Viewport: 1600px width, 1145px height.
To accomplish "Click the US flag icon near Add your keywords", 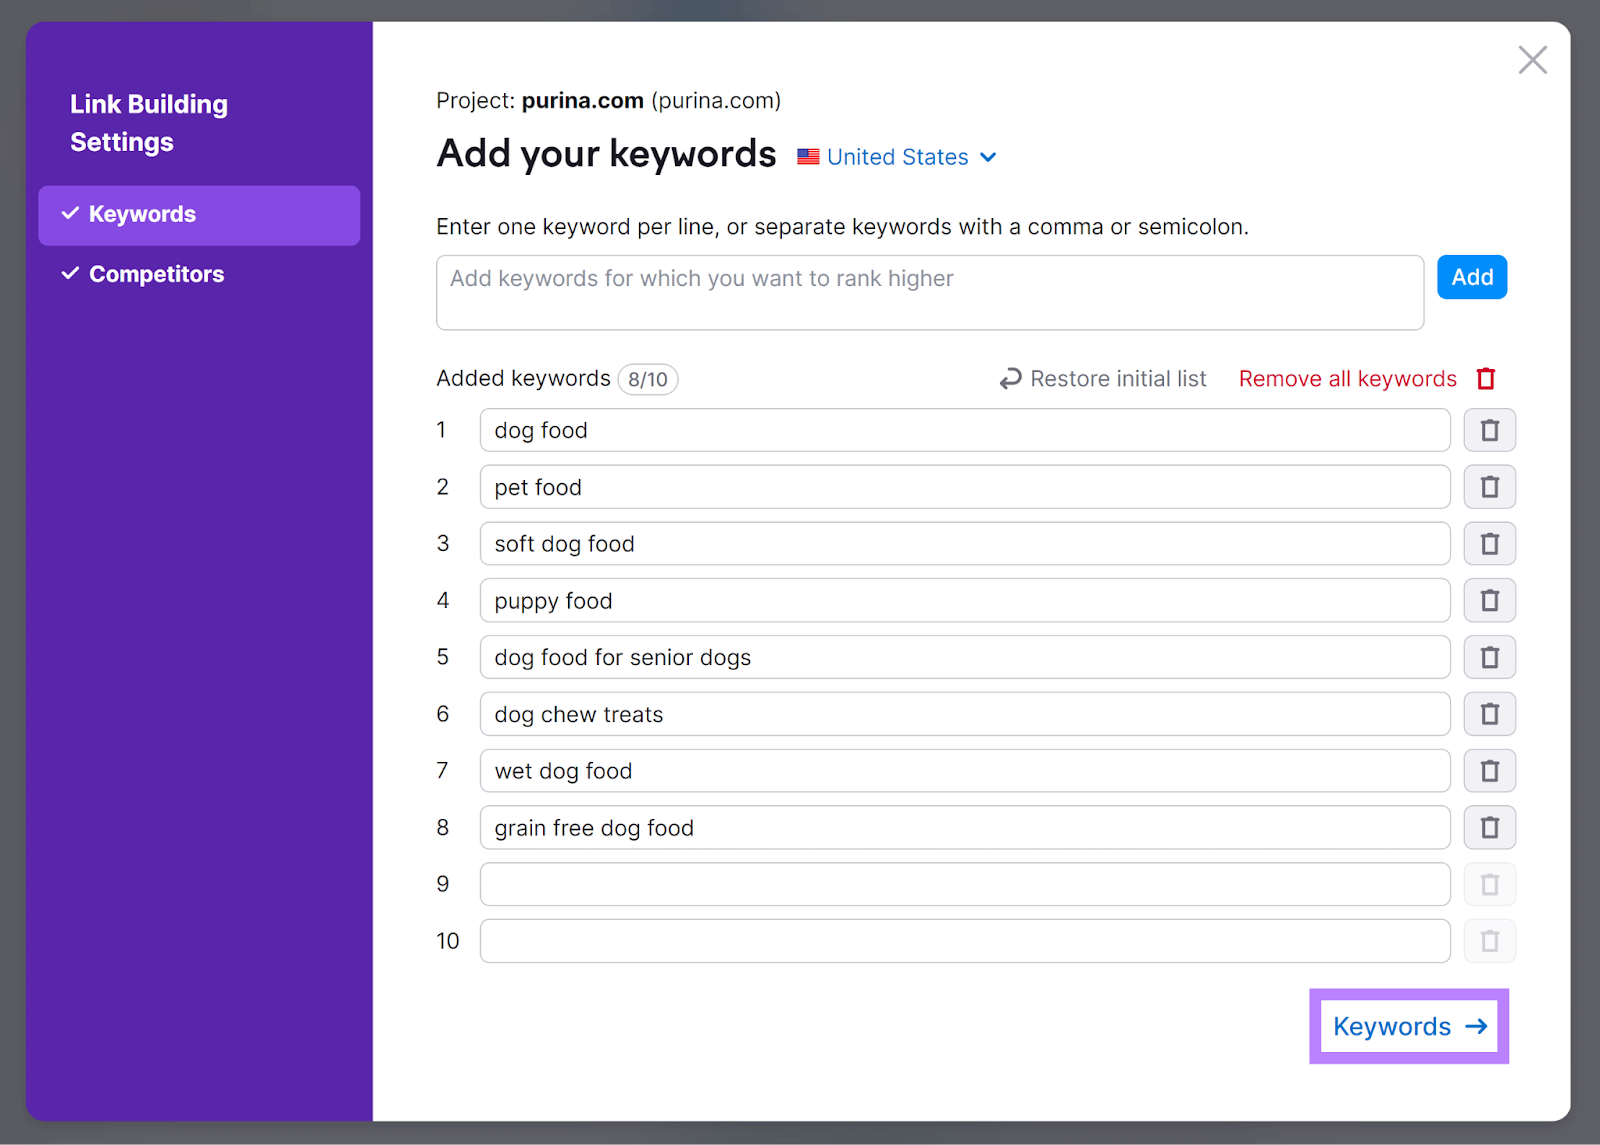I will click(x=807, y=156).
